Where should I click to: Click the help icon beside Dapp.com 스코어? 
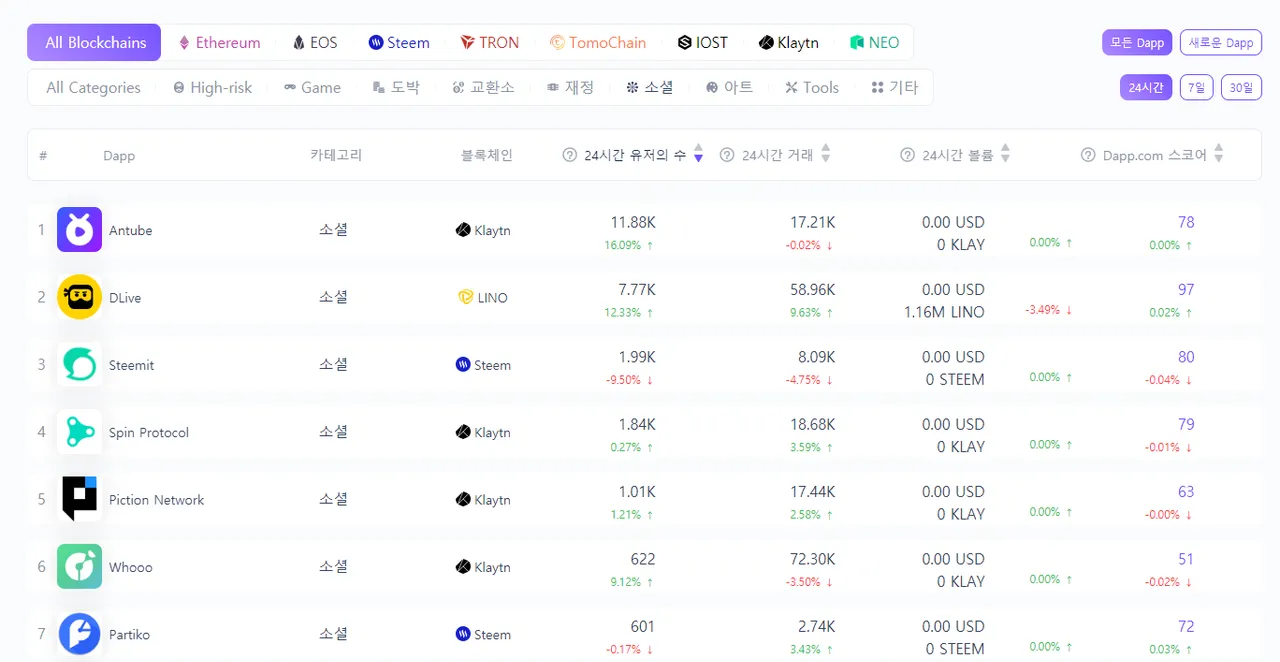(1088, 155)
